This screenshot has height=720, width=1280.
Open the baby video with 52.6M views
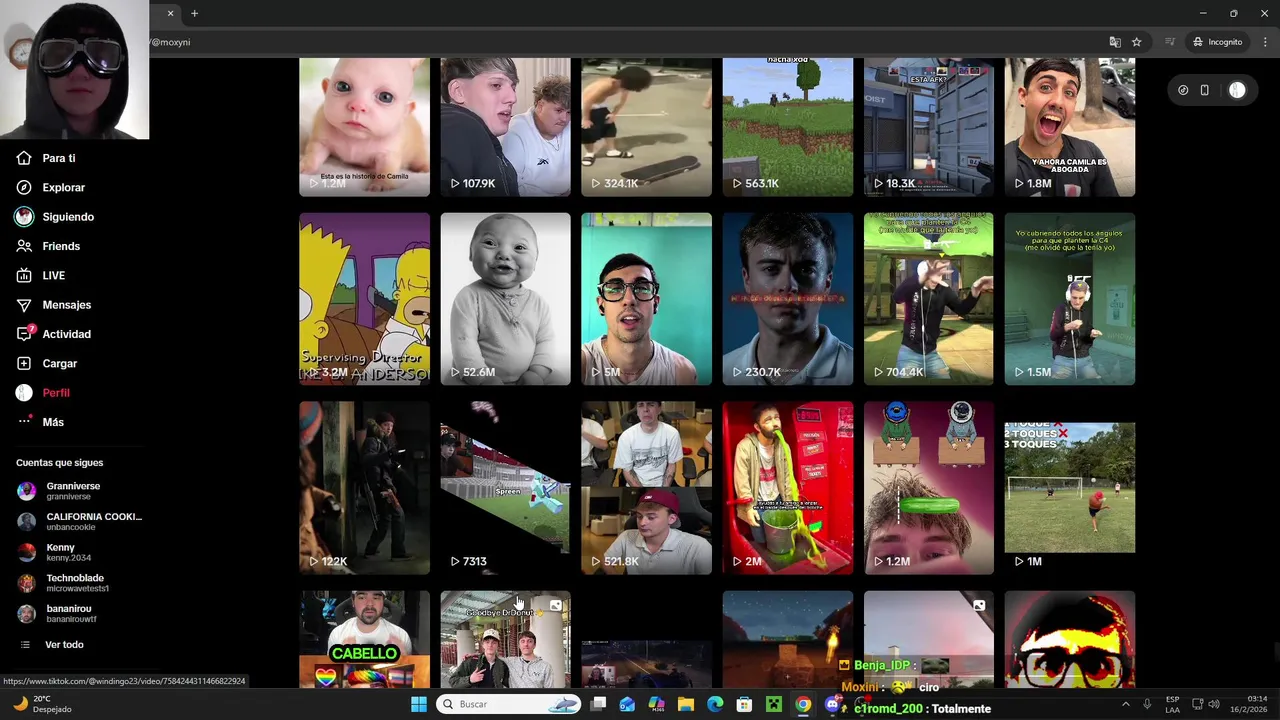coord(505,299)
